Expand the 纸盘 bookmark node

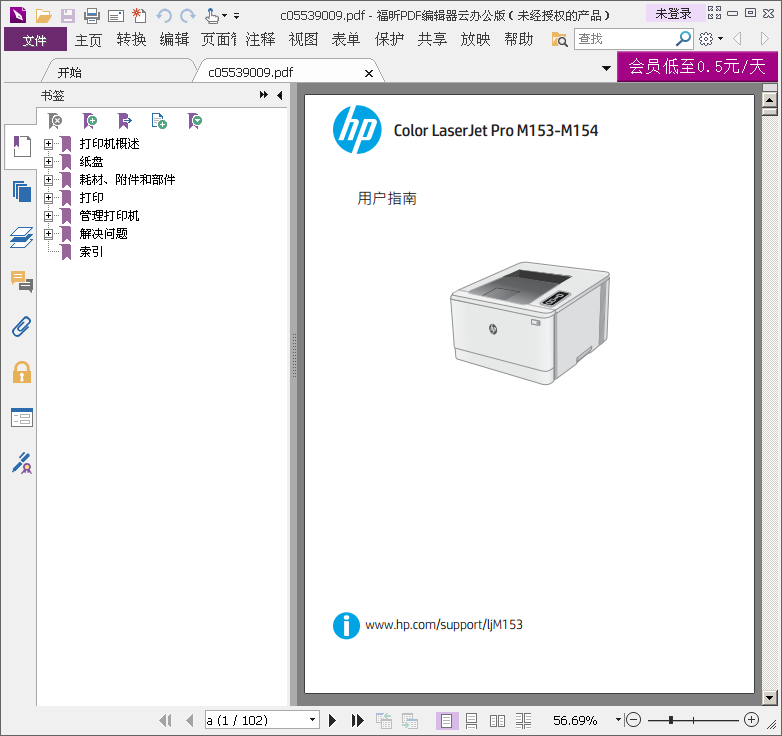click(48, 162)
